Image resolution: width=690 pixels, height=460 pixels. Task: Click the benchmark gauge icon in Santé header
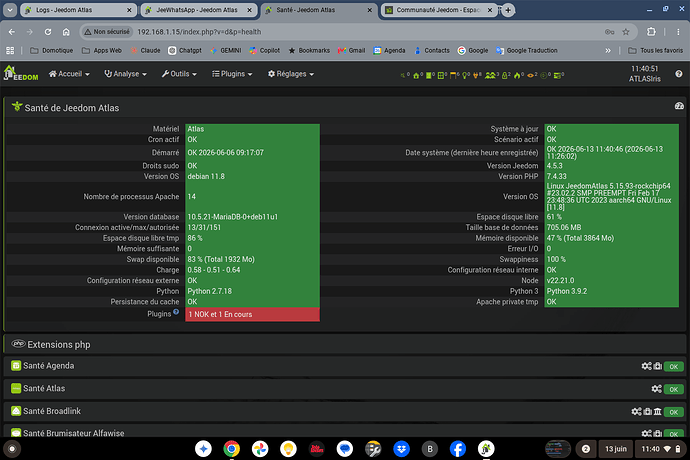click(679, 106)
